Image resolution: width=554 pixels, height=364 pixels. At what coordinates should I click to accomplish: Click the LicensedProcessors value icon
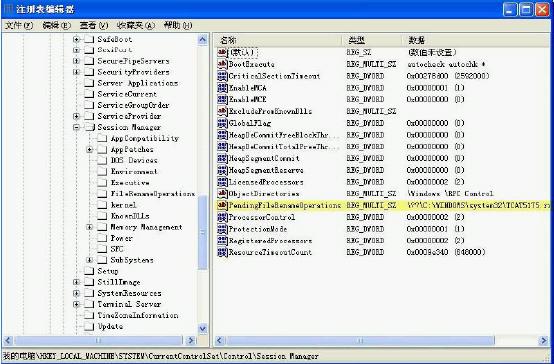tap(222, 182)
